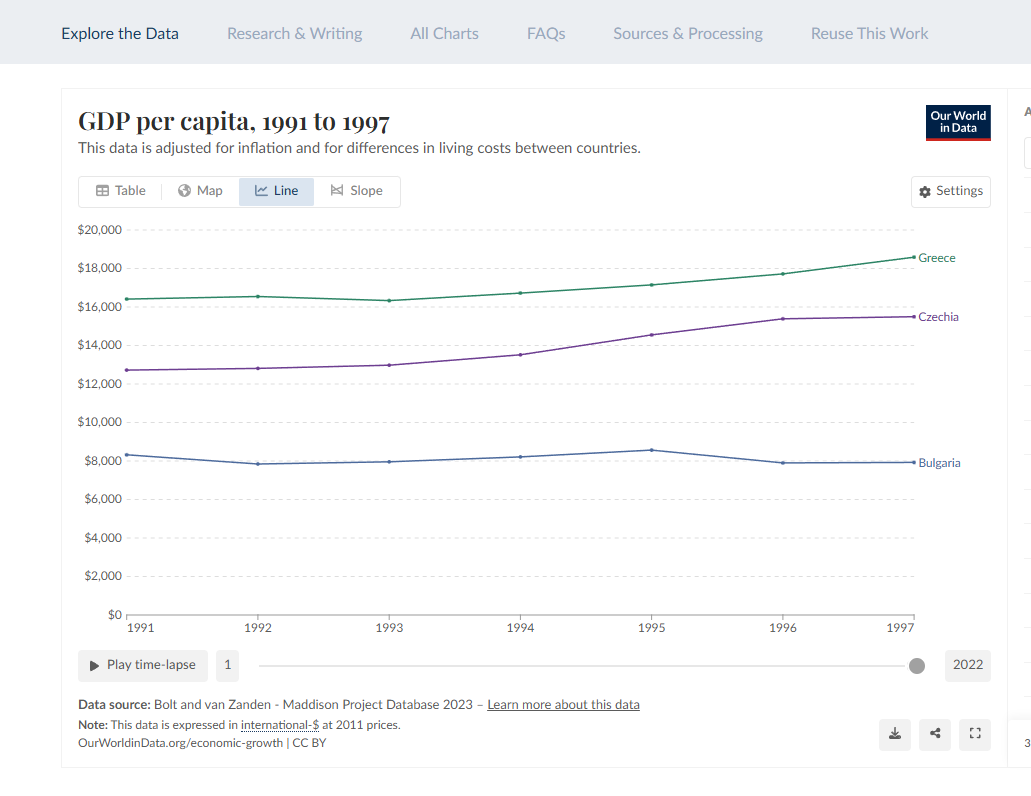Start the Play time-lapse control
Screen dimensions: 1031x796
point(143,665)
